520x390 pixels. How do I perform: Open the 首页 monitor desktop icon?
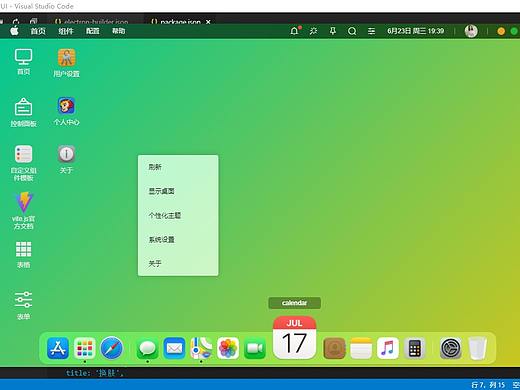23,62
